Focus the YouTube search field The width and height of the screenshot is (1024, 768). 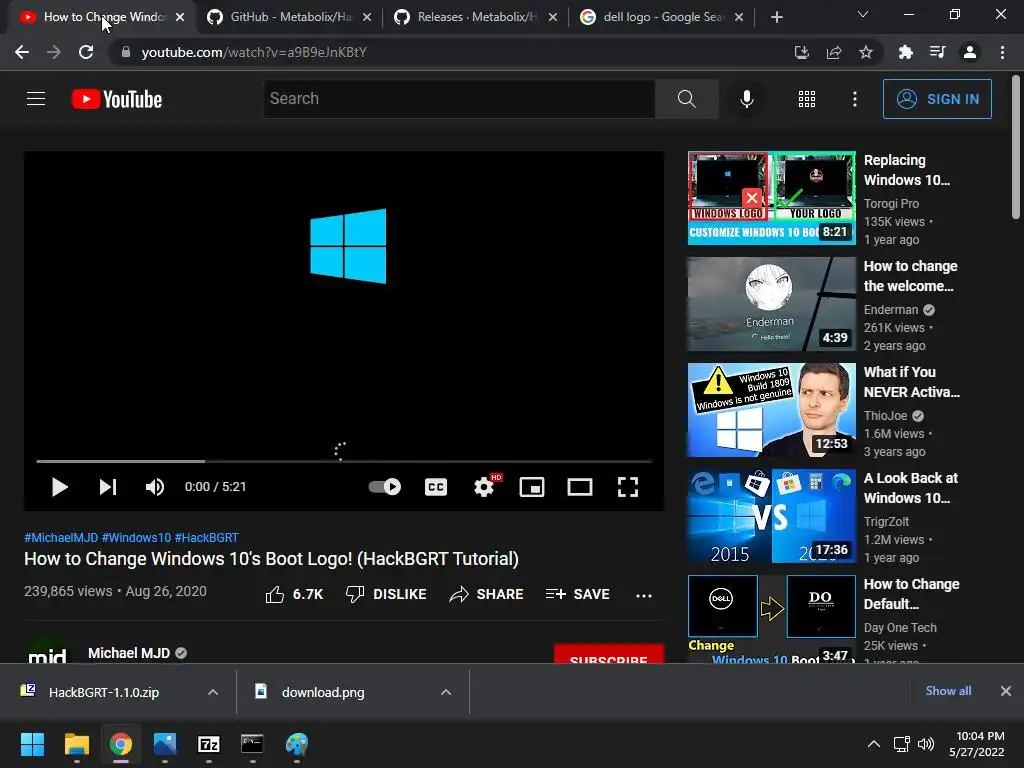point(459,99)
